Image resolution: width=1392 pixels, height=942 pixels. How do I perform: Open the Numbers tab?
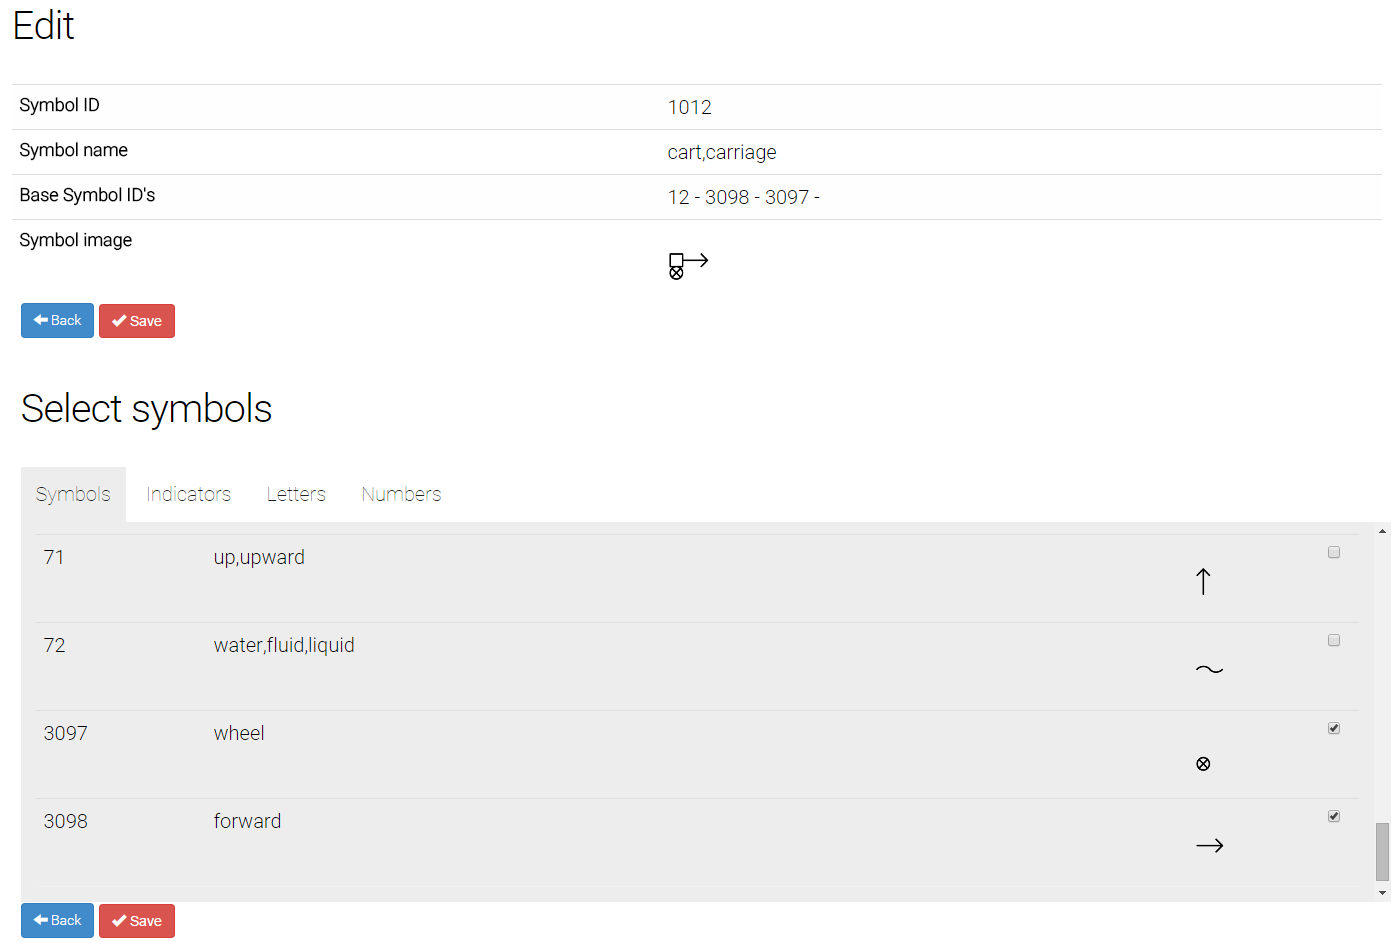[x=401, y=494]
